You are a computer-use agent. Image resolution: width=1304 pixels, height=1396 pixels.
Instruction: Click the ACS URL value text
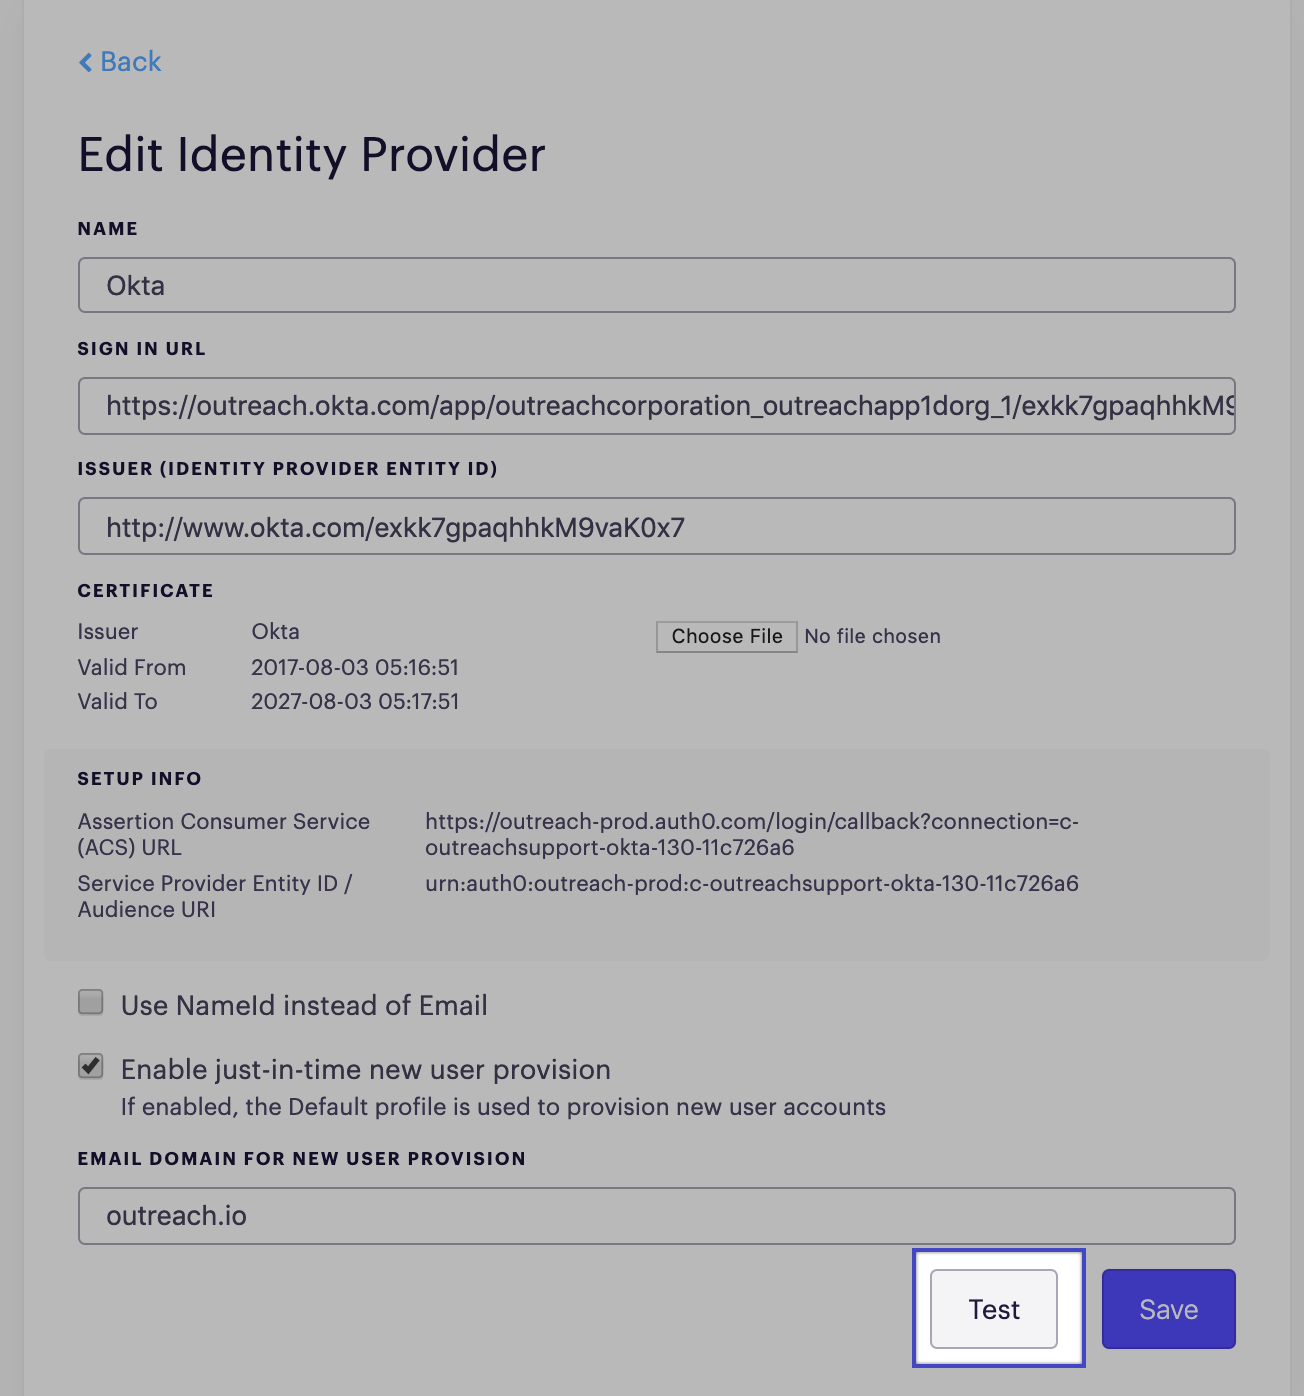pos(752,834)
